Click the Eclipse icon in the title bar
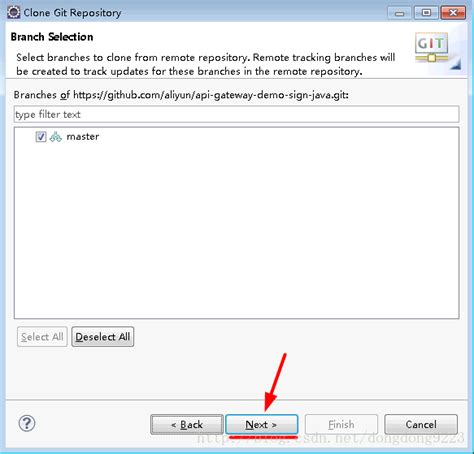The width and height of the screenshot is (474, 454). 14,12
